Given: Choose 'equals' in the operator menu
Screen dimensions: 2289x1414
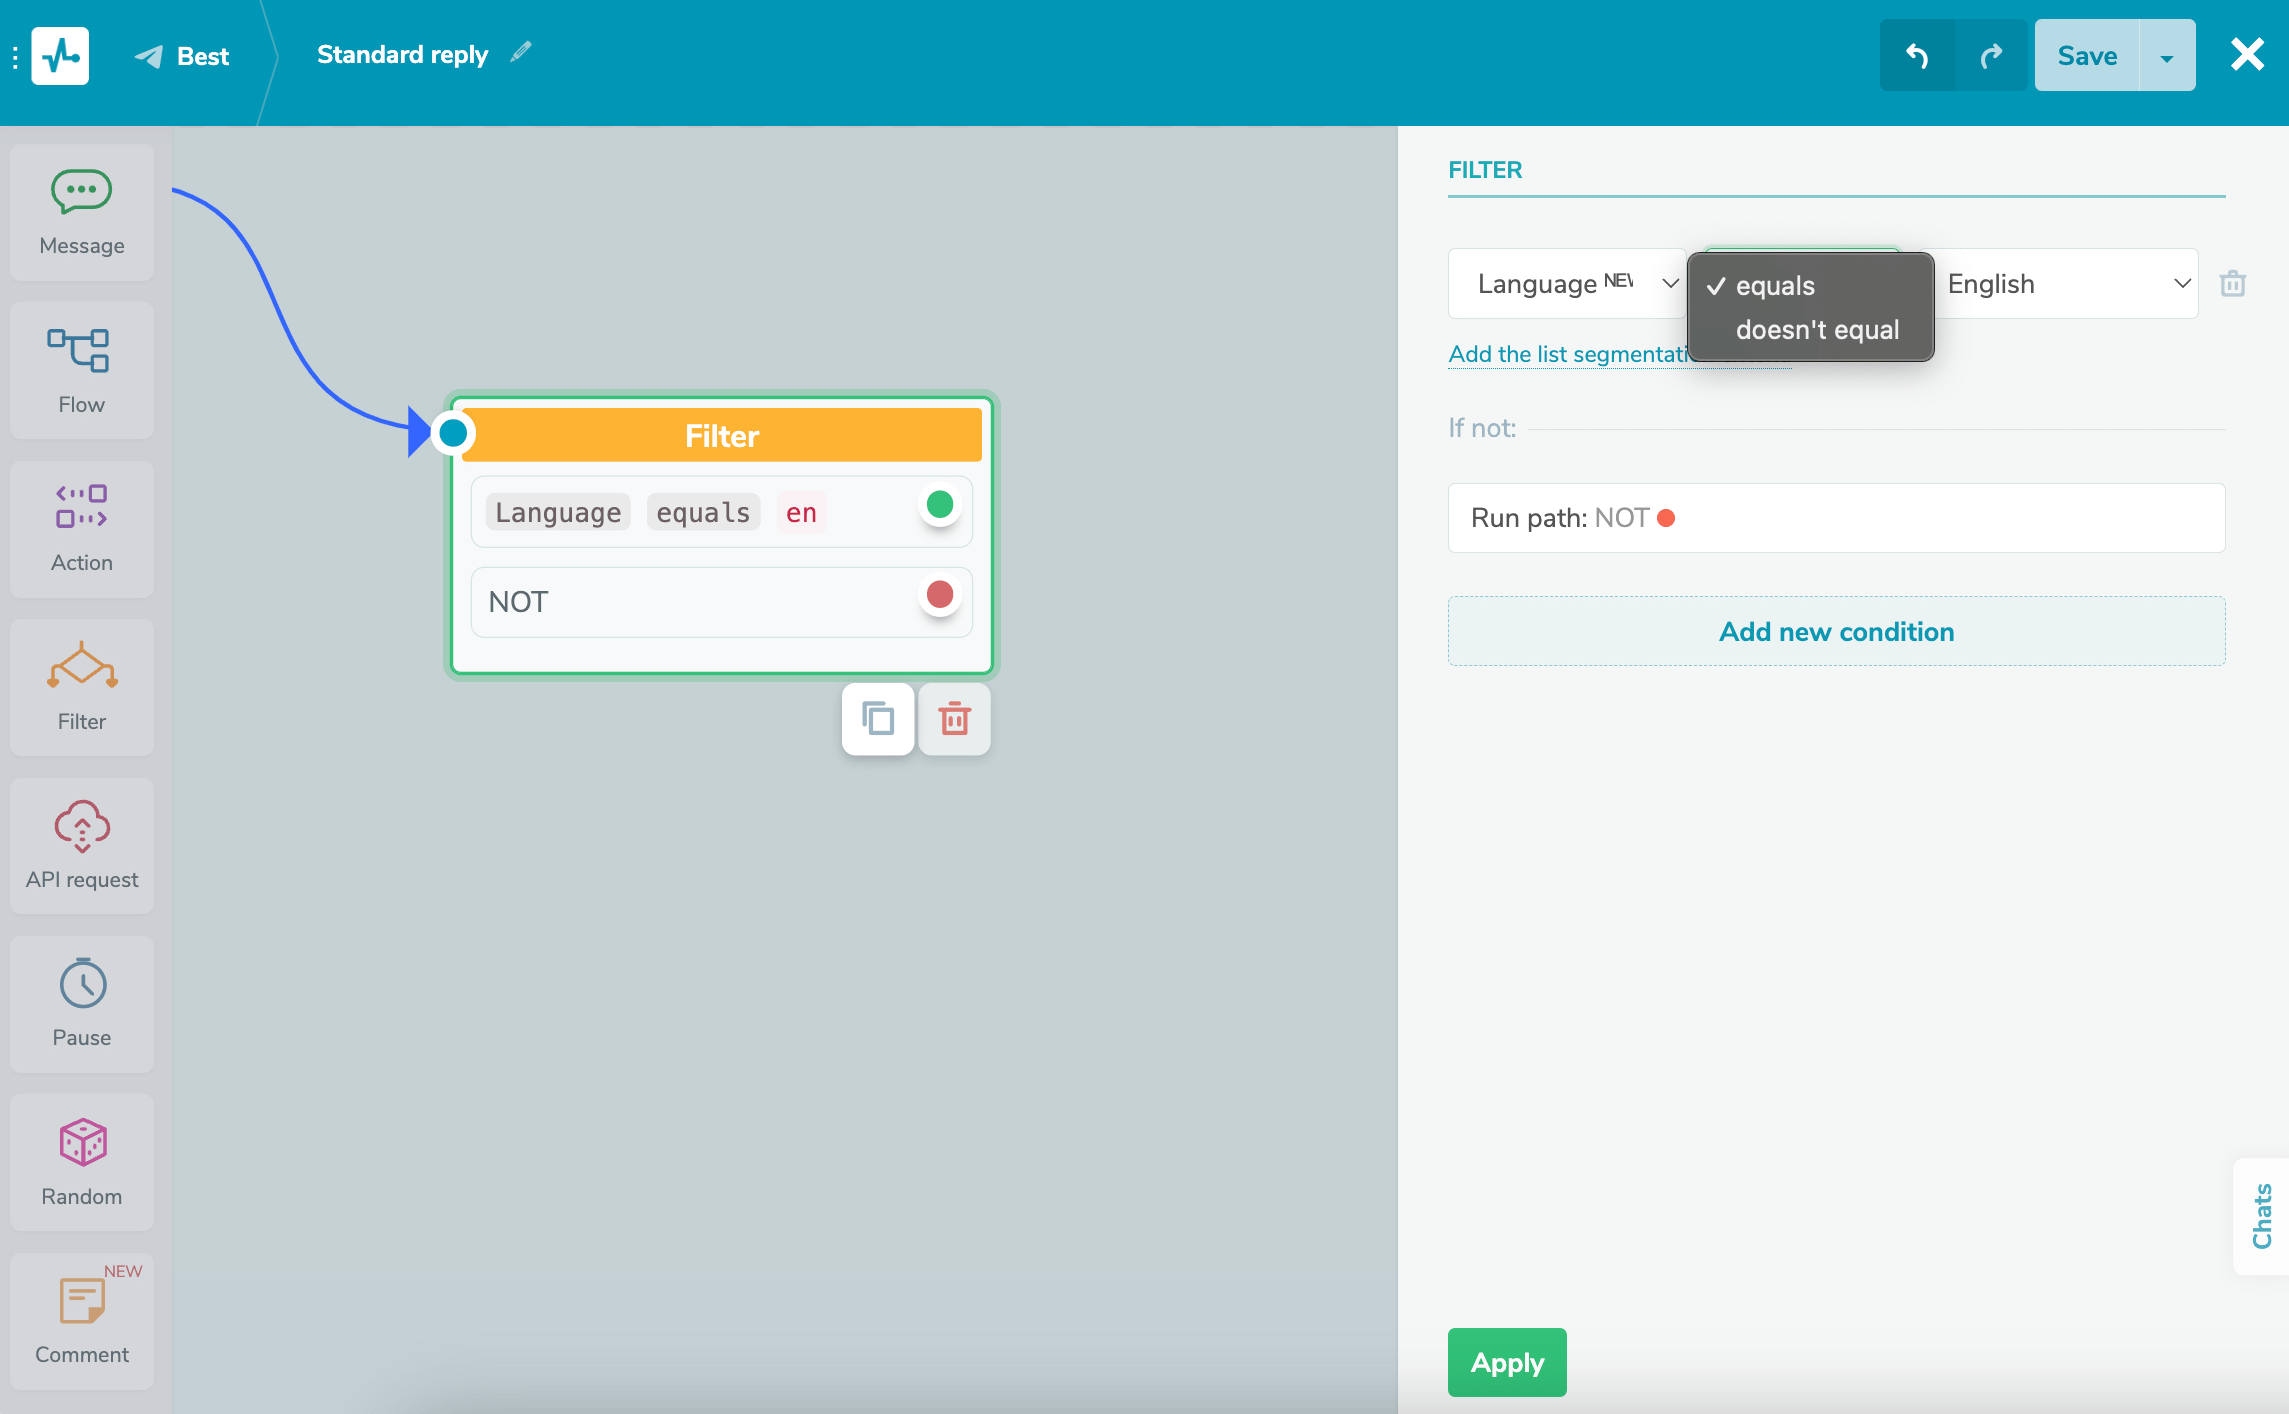Looking at the screenshot, I should pyautogui.click(x=1775, y=286).
